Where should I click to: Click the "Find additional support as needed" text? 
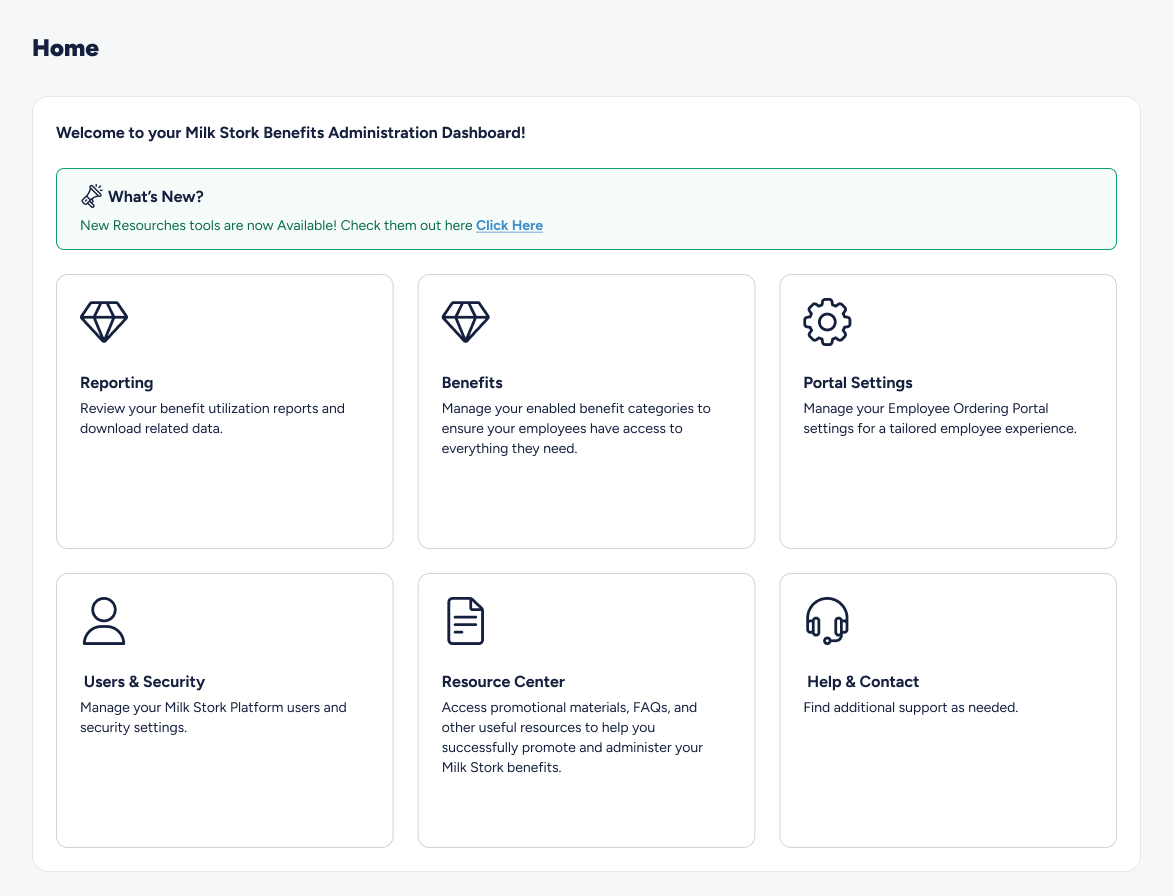pyautogui.click(x=910, y=708)
